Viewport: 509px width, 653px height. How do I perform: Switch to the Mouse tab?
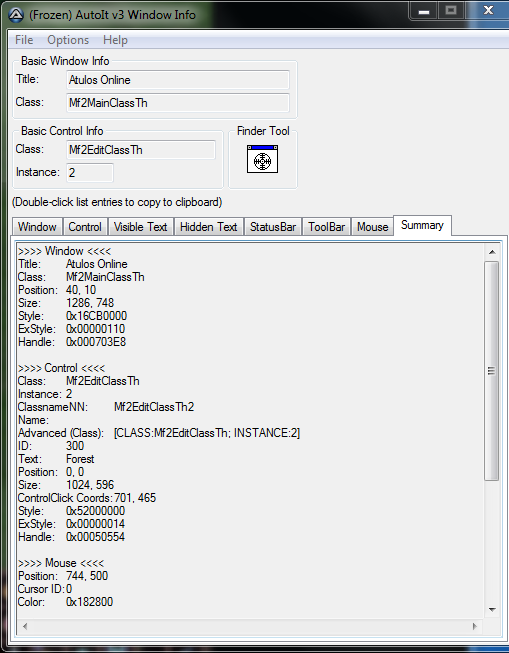coord(372,227)
